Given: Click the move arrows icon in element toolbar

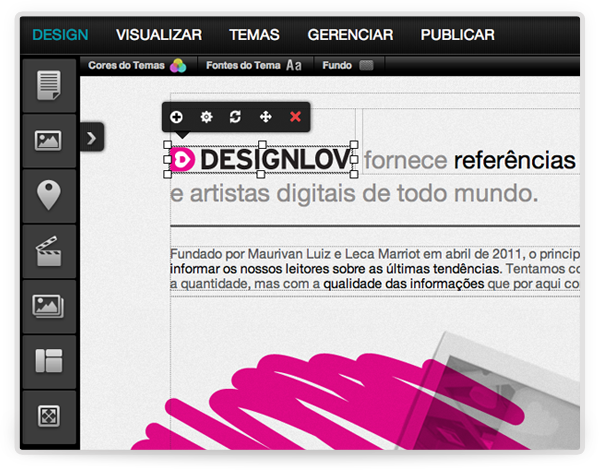Looking at the screenshot, I should tap(266, 117).
